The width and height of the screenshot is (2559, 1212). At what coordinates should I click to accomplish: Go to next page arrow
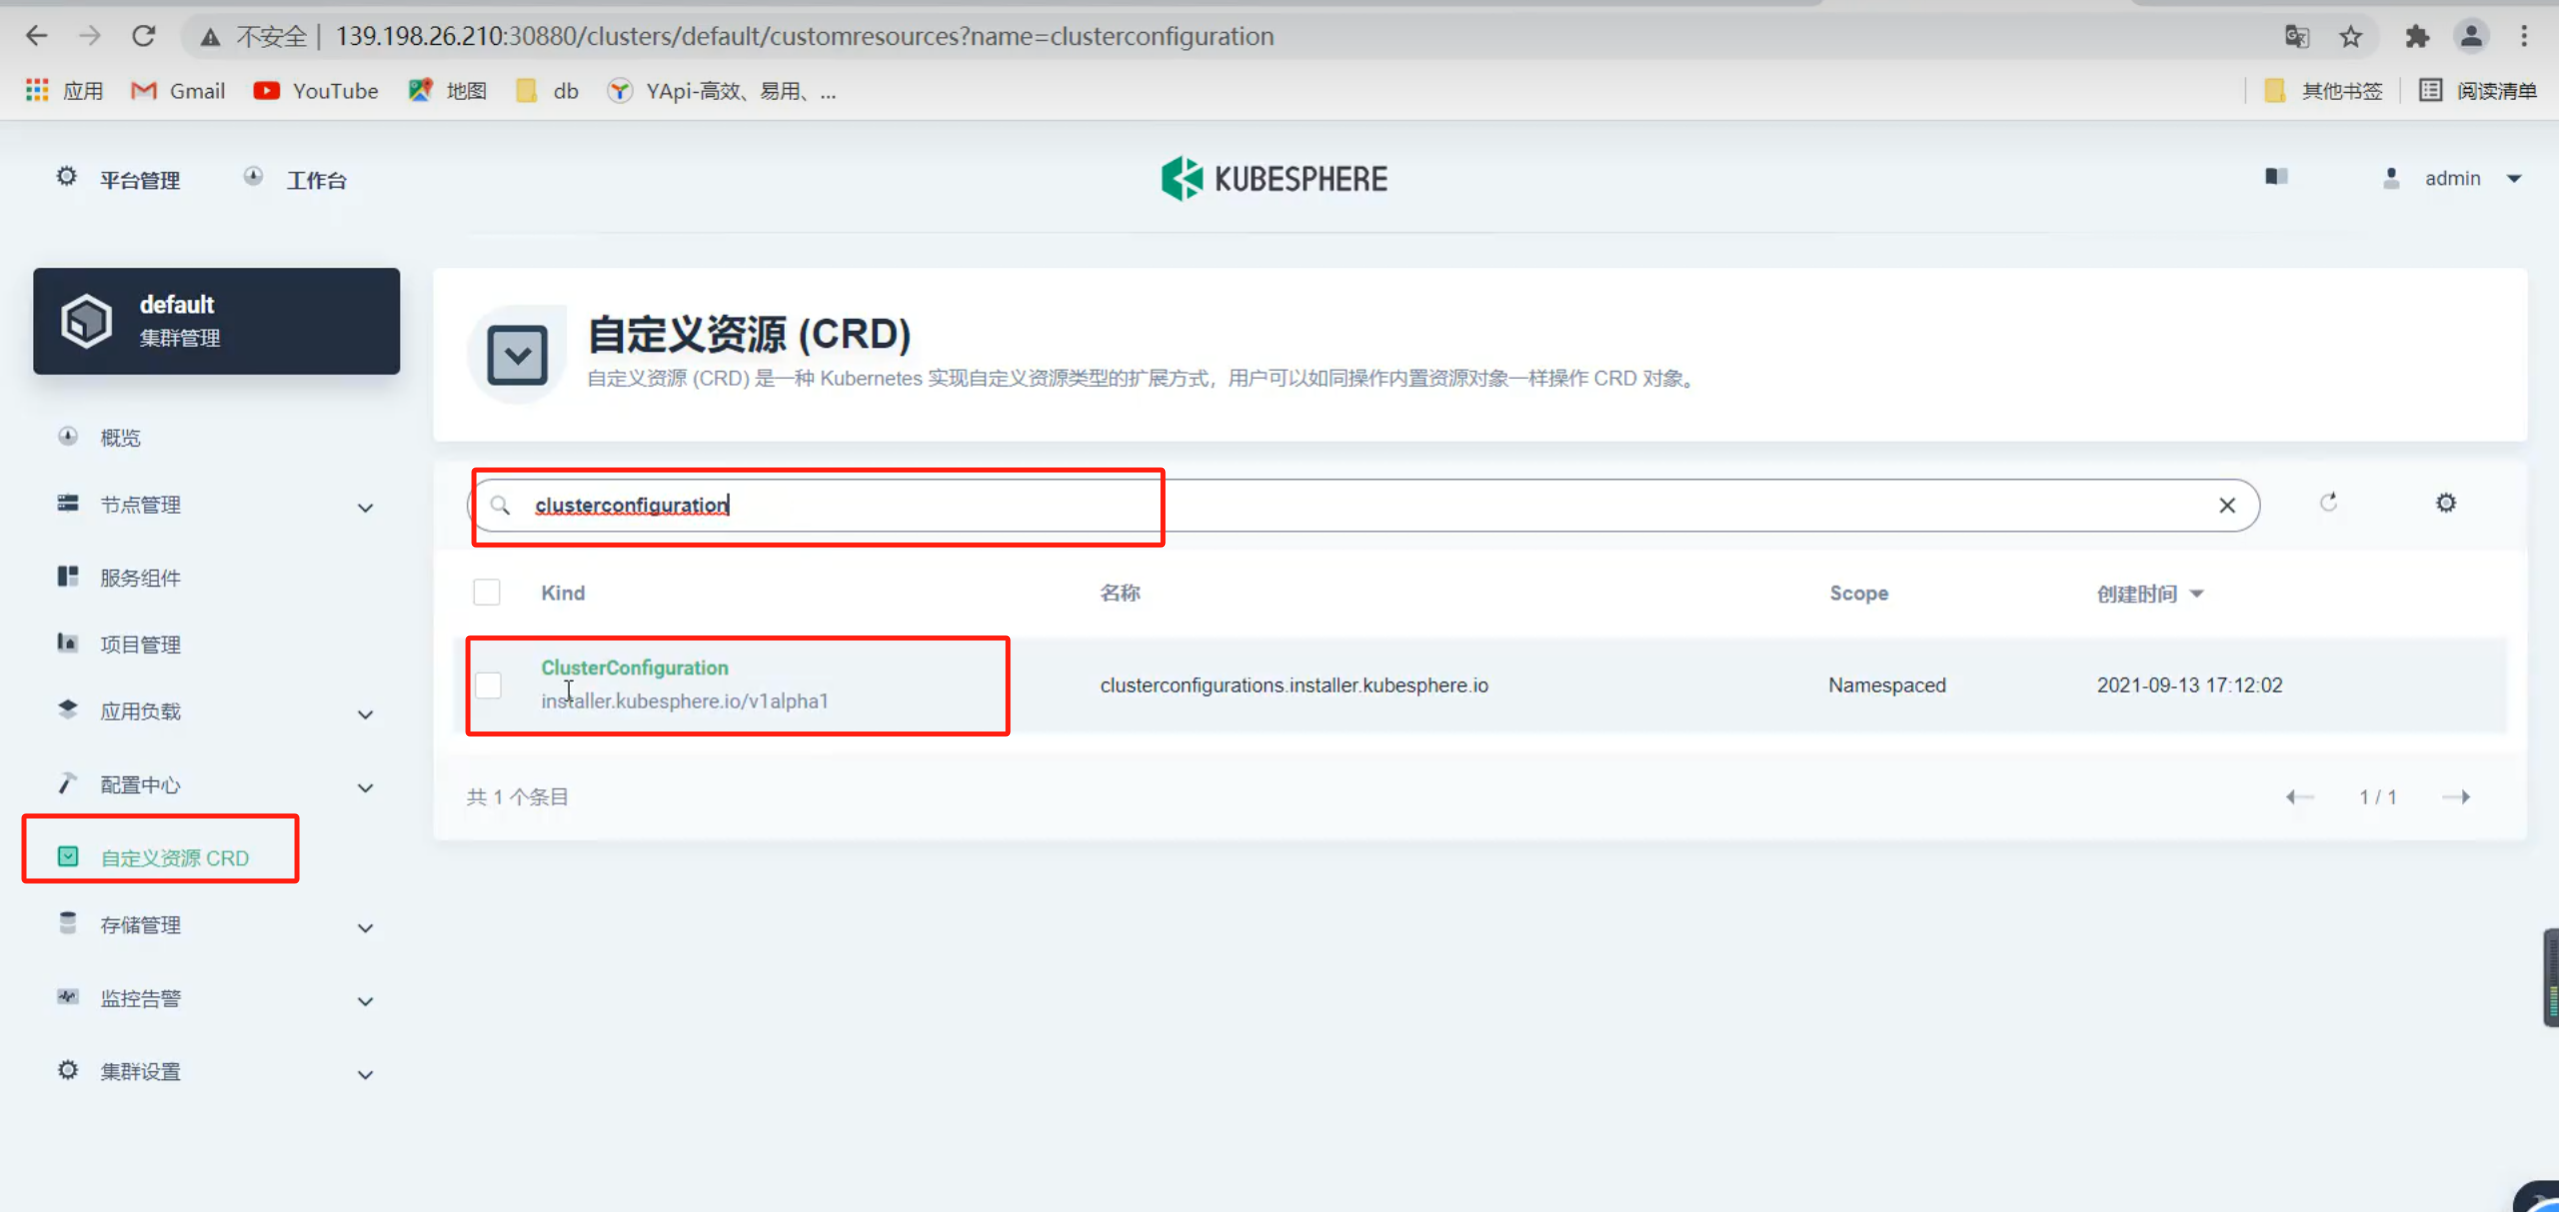coord(2456,797)
